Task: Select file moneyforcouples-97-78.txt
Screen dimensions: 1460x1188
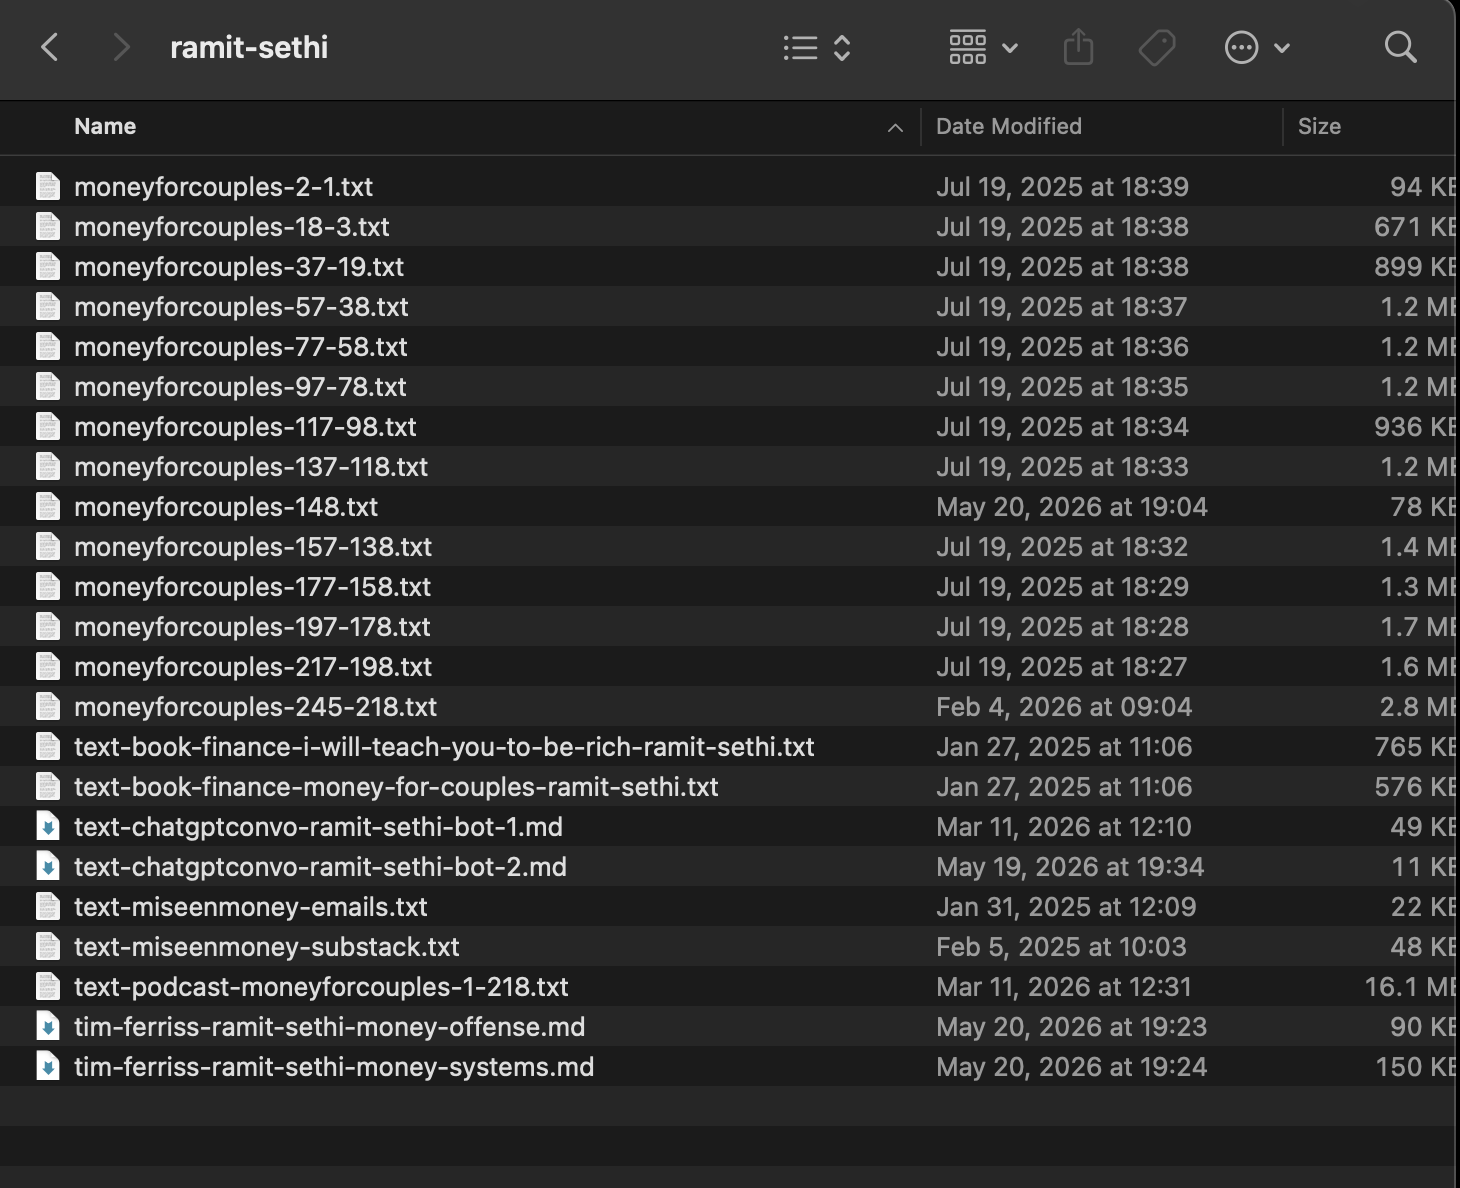Action: [240, 387]
